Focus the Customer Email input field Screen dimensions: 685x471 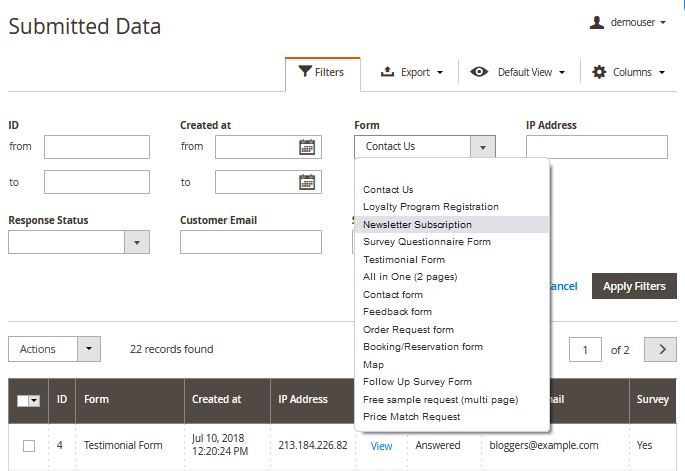click(250, 242)
